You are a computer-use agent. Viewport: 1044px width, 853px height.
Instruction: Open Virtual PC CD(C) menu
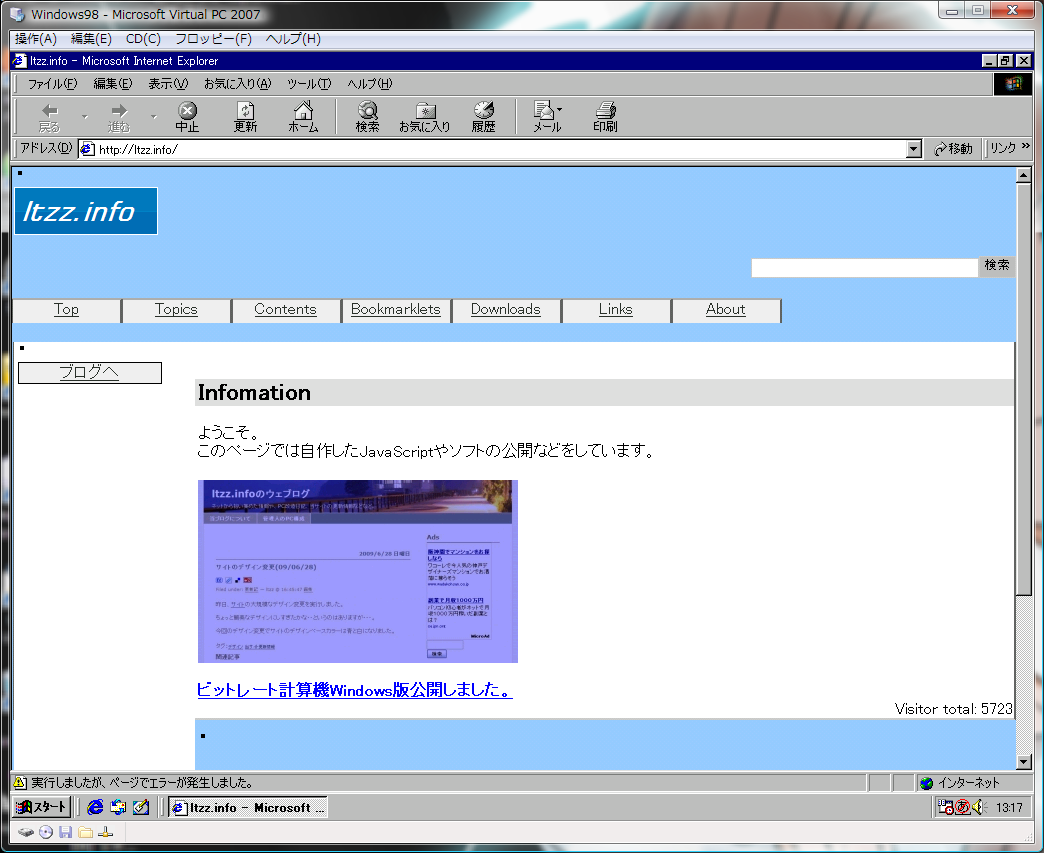click(143, 39)
